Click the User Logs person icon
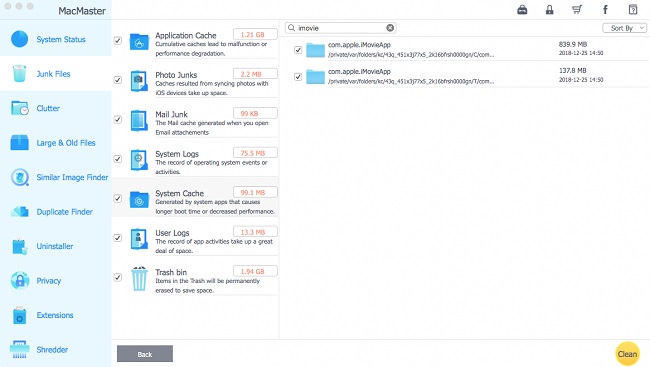Viewport: 650px width, 367px height. coord(139,239)
